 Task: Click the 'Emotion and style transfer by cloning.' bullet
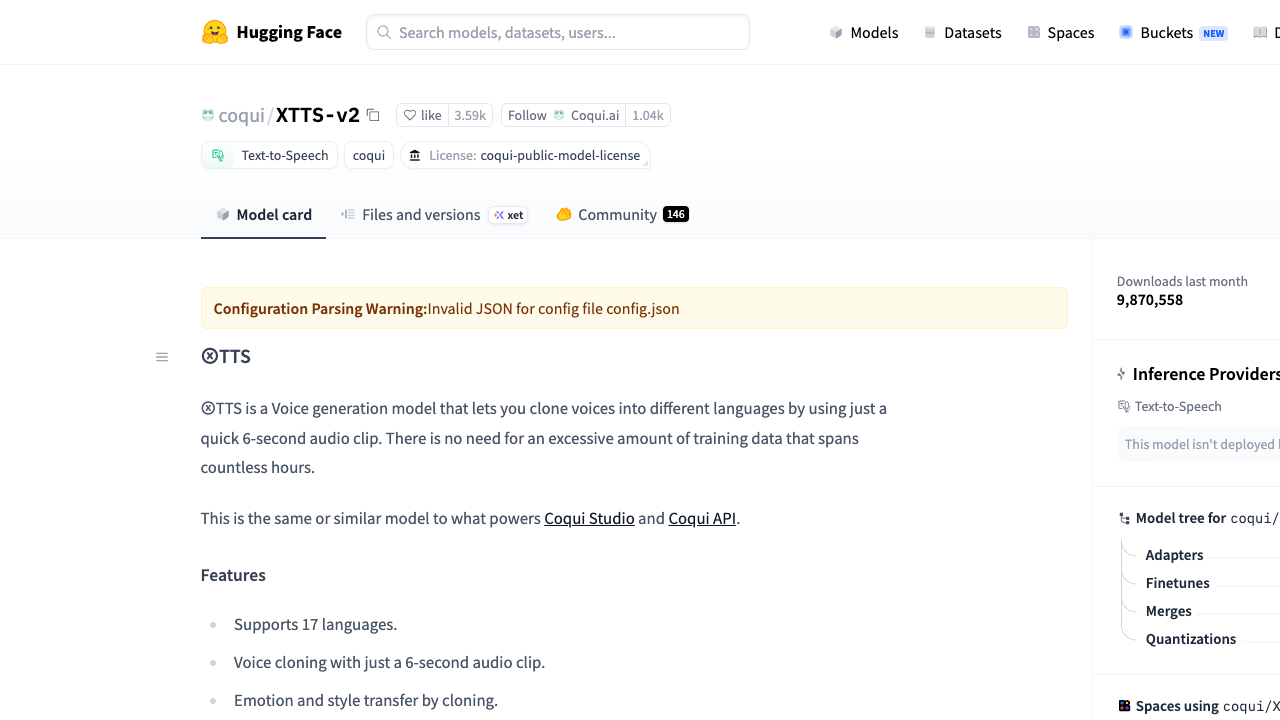366,700
